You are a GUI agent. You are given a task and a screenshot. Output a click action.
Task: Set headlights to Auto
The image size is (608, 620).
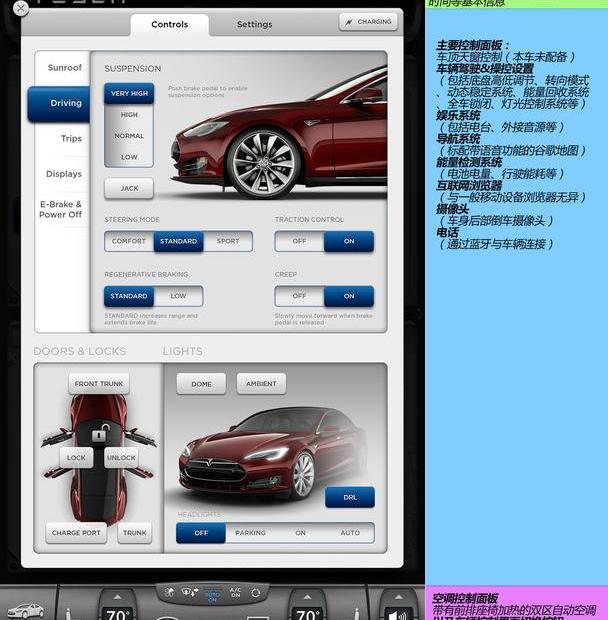pyautogui.click(x=350, y=533)
